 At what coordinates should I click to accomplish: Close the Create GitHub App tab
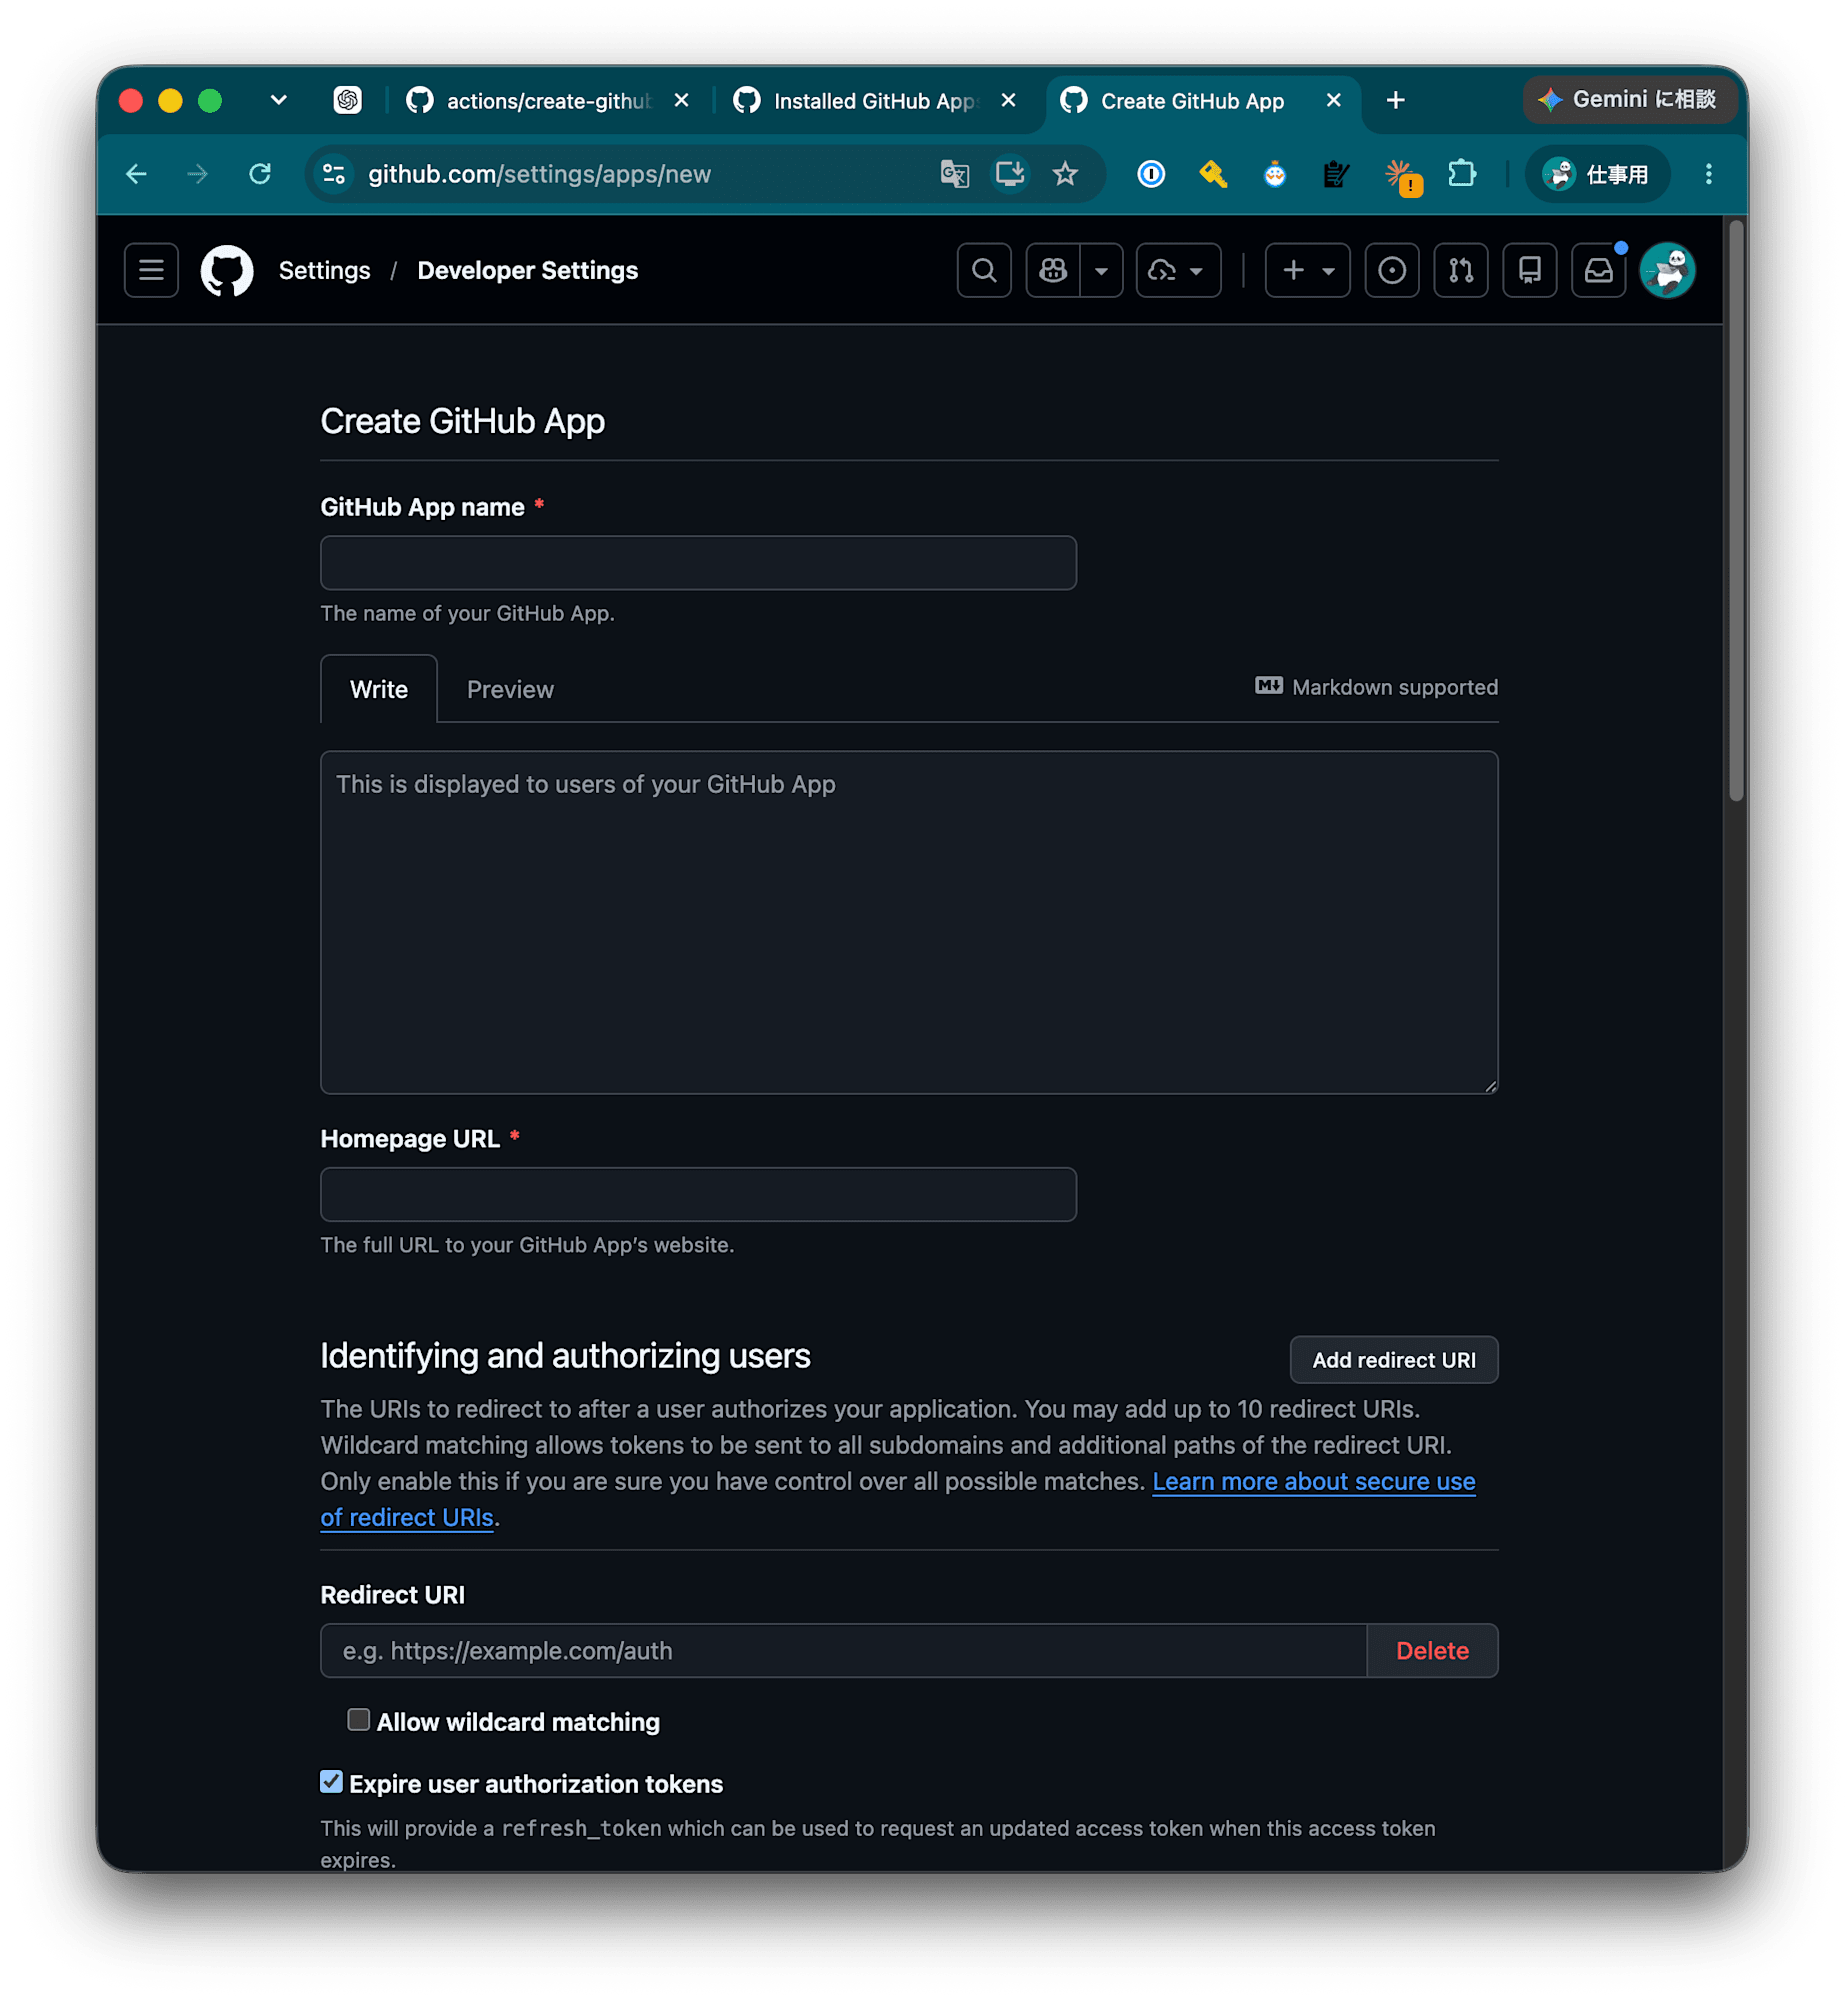click(1332, 100)
